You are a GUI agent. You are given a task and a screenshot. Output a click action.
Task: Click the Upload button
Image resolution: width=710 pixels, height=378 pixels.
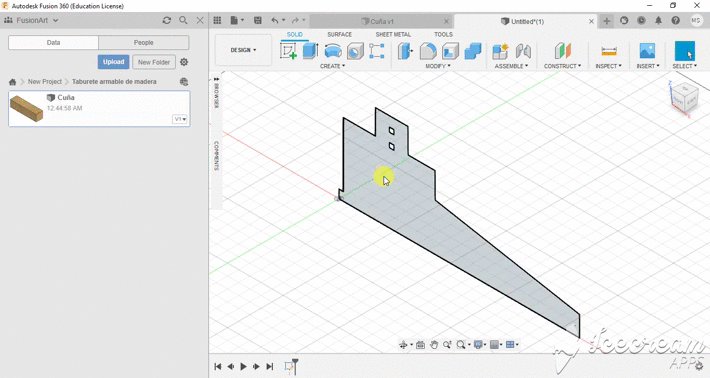point(114,62)
